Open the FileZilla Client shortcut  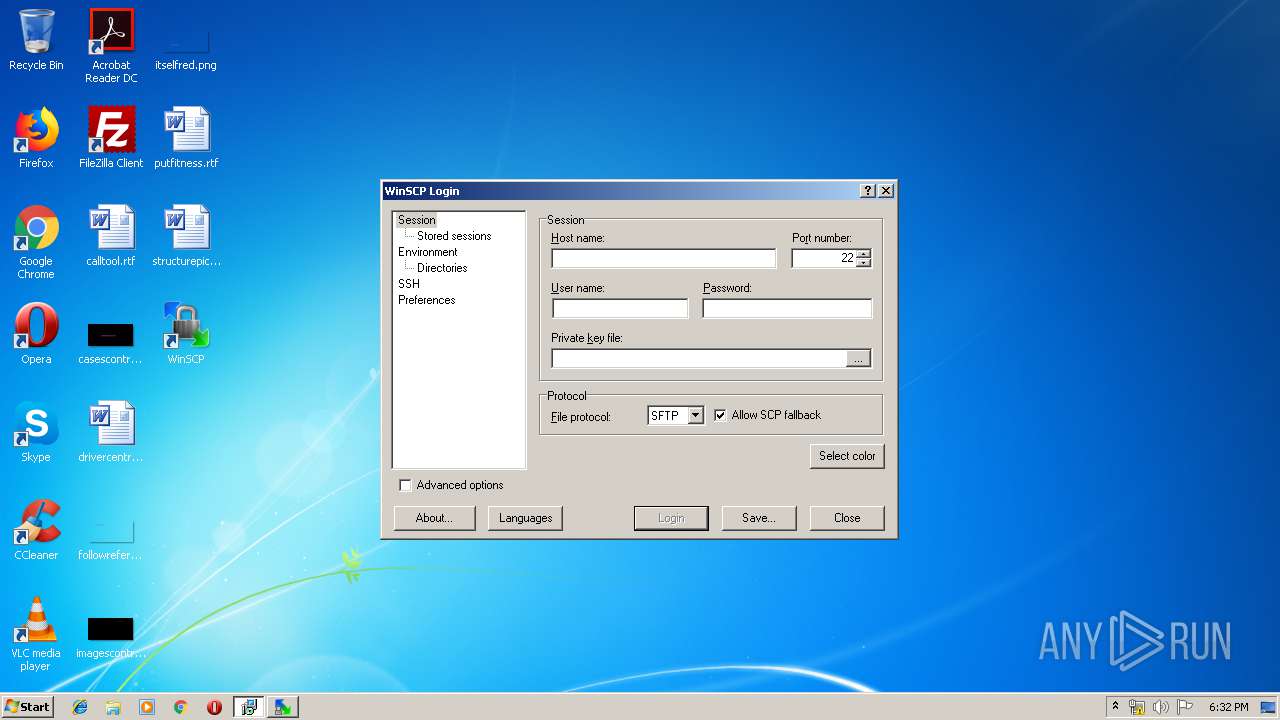[111, 138]
